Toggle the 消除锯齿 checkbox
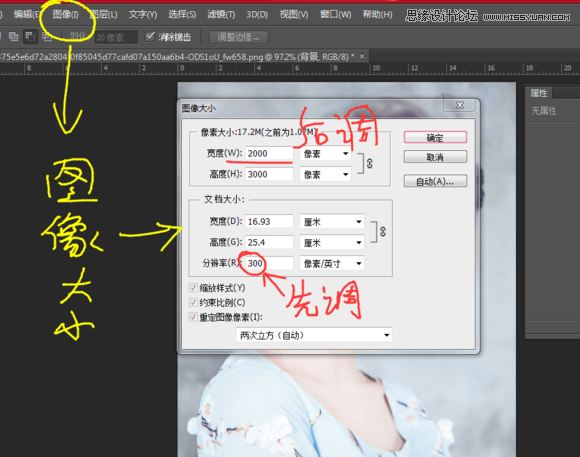This screenshot has height=457, width=580. tap(150, 36)
